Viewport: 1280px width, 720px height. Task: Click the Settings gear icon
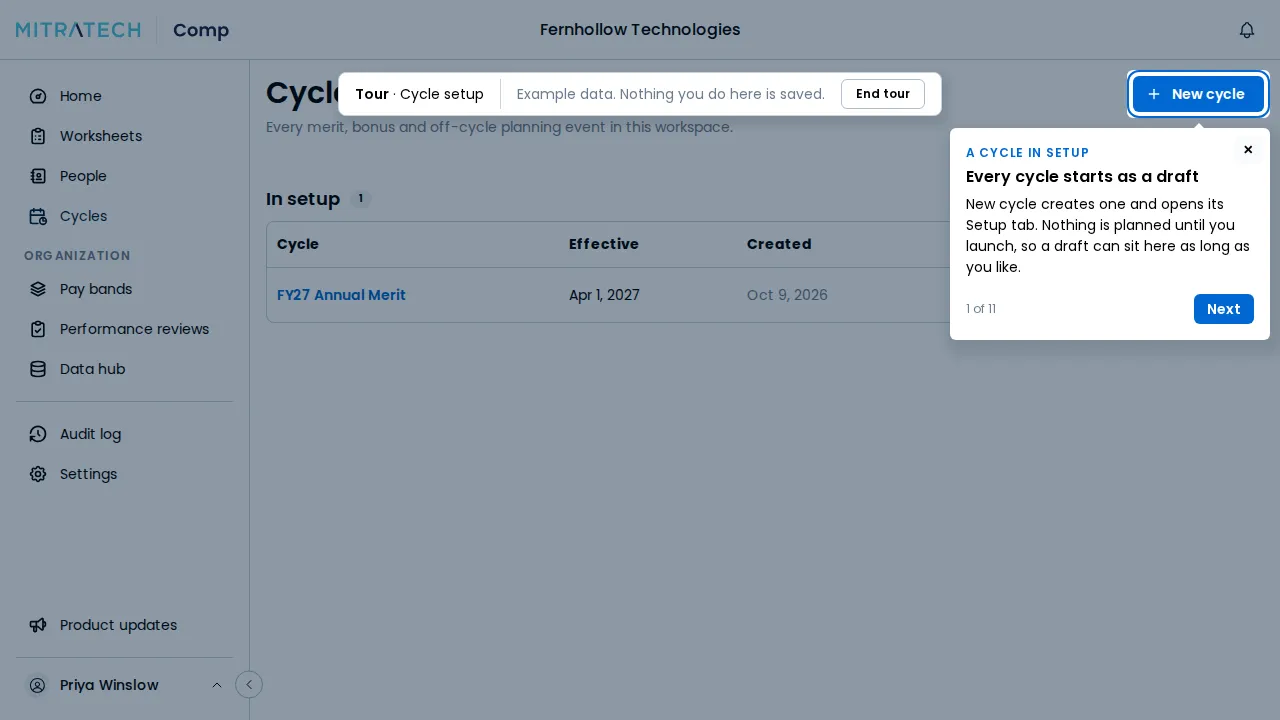pyautogui.click(x=38, y=474)
